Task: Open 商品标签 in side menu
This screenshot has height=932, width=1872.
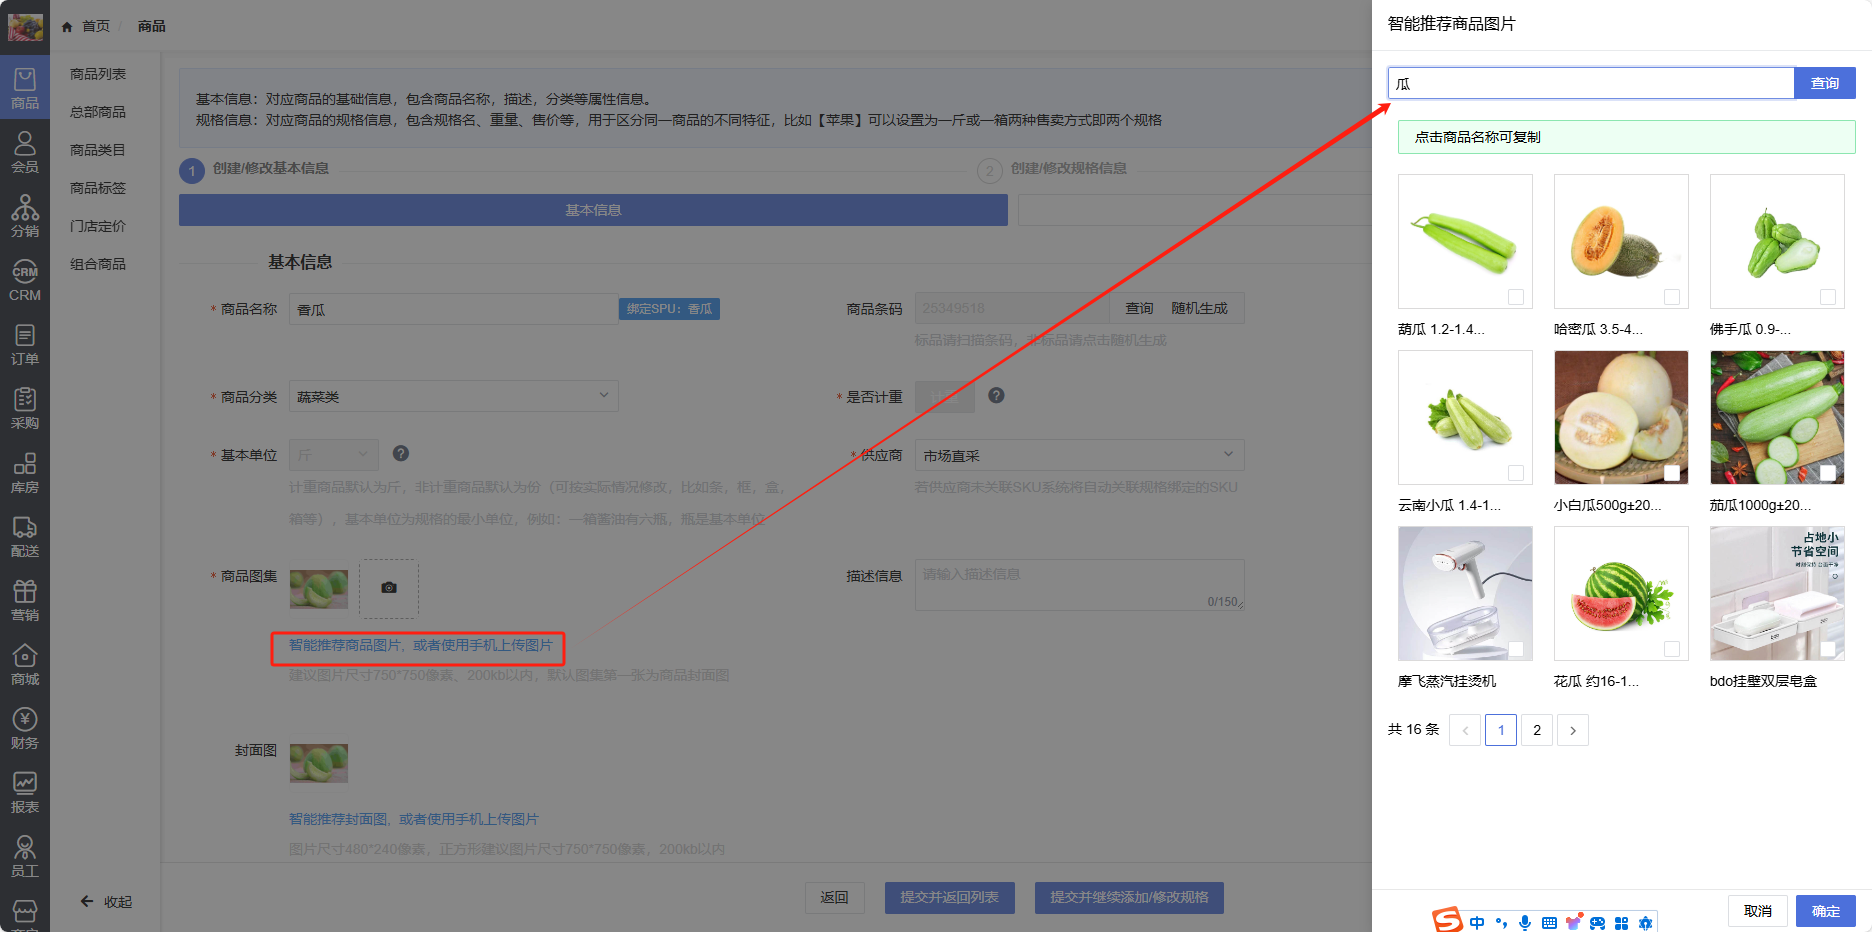Action: point(98,188)
